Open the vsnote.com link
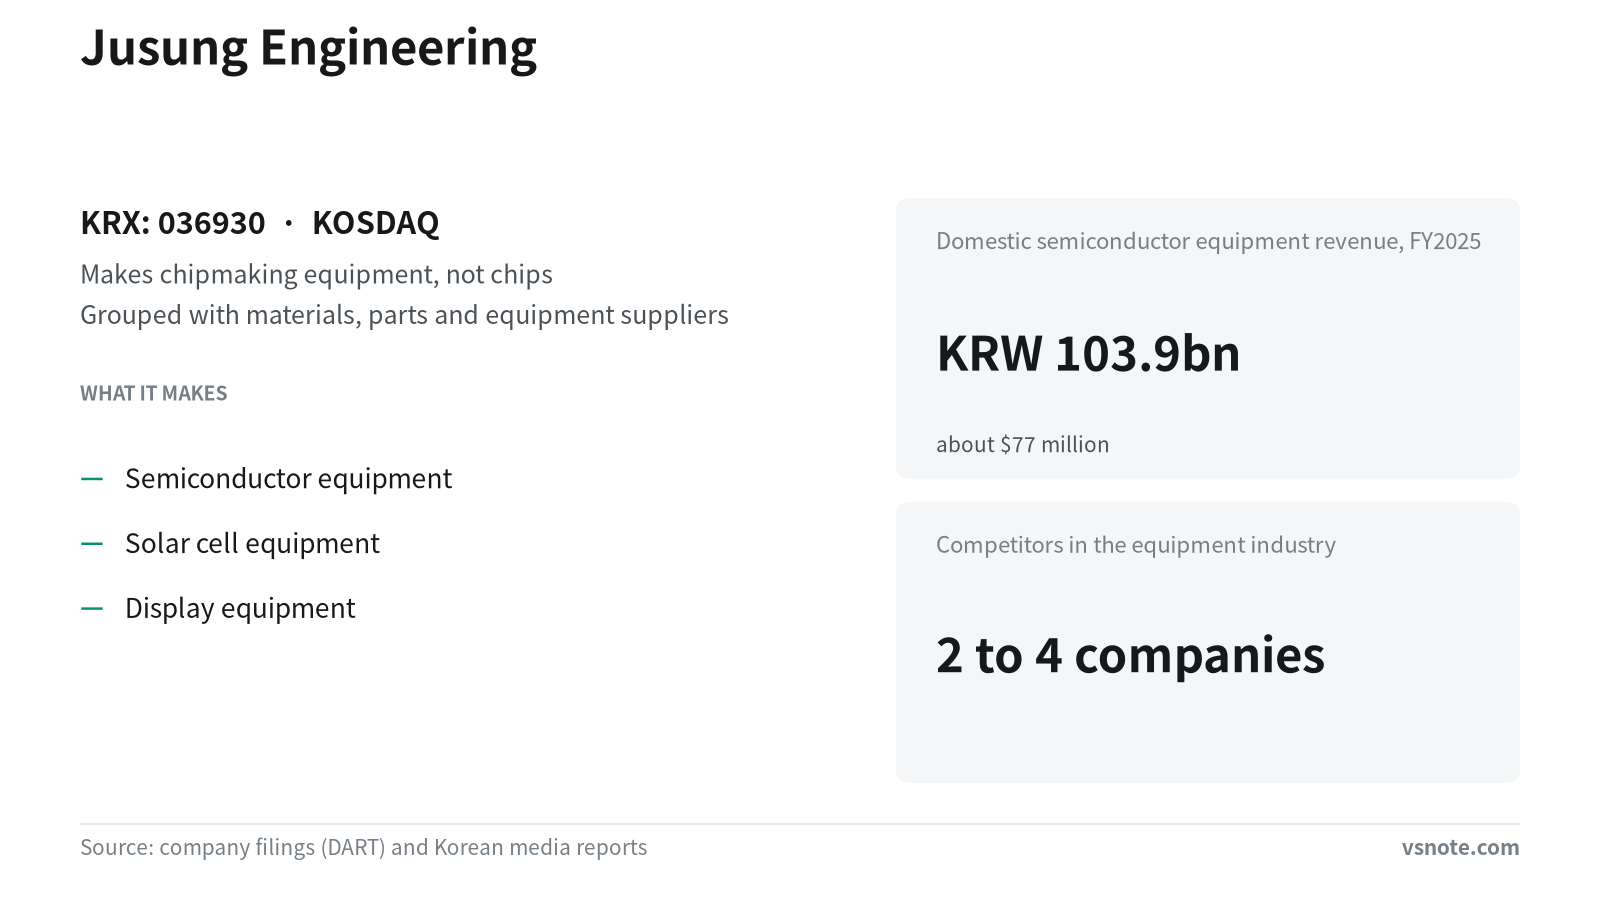This screenshot has width=1600, height=900. point(1460,847)
